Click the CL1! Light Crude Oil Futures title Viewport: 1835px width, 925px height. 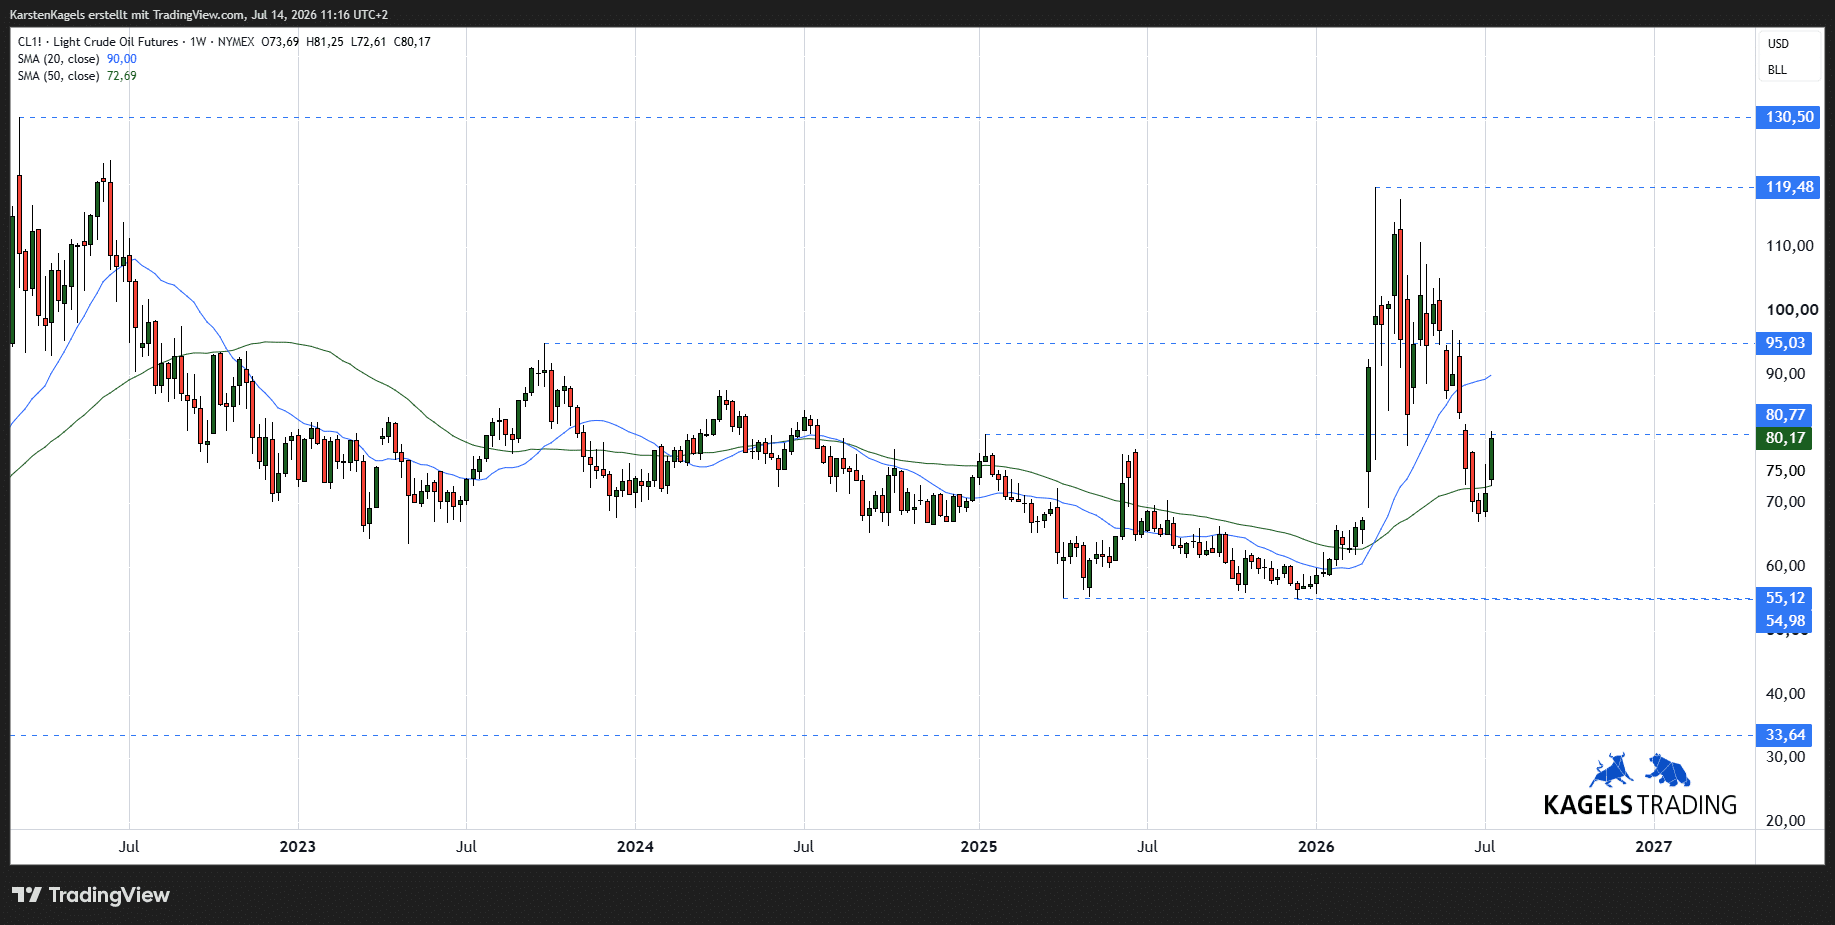click(98, 42)
